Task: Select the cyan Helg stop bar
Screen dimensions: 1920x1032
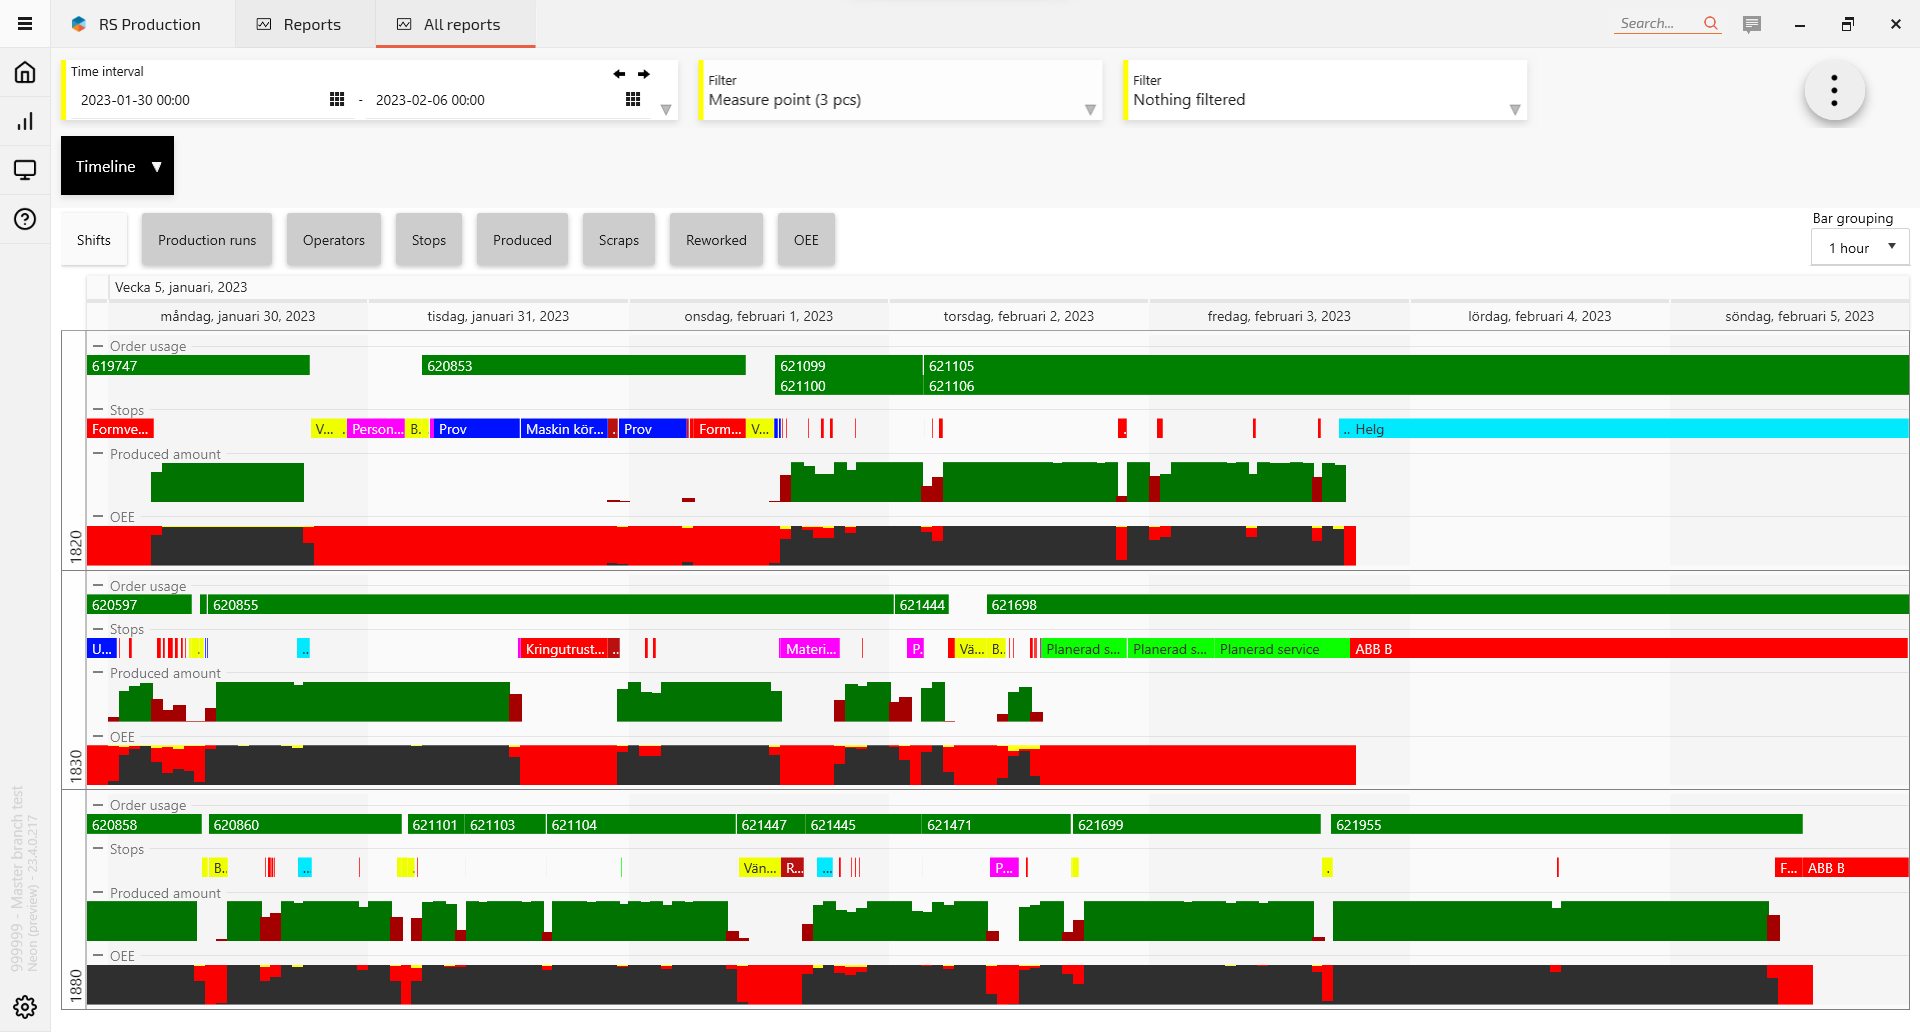Action: click(1622, 429)
